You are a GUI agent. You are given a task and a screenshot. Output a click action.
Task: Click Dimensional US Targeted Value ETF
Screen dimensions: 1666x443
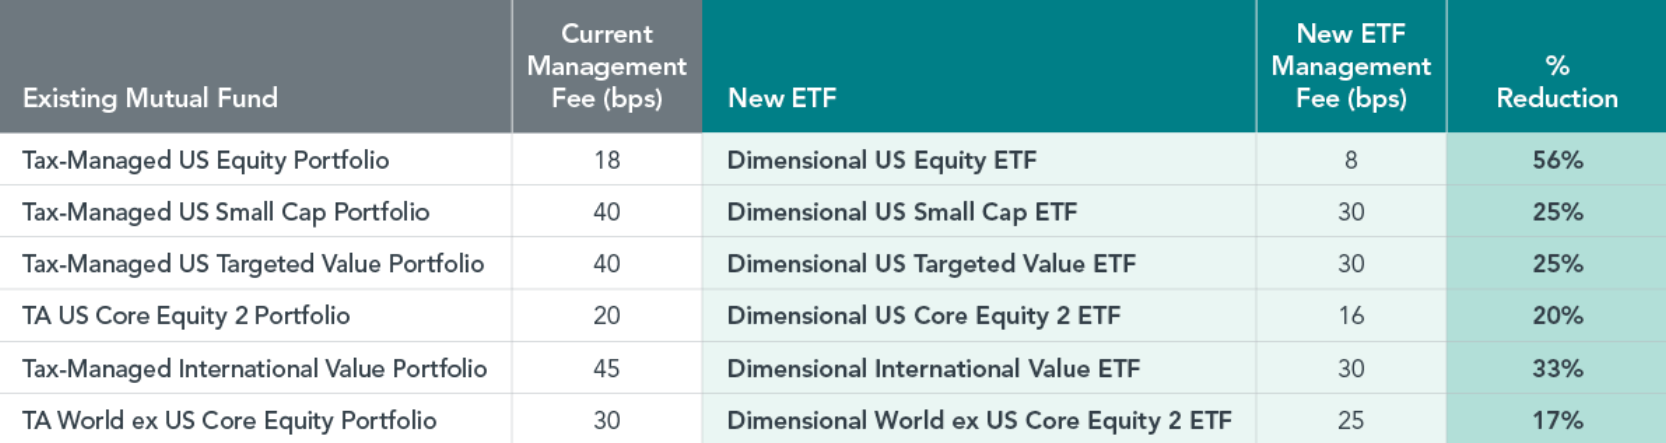click(x=931, y=264)
